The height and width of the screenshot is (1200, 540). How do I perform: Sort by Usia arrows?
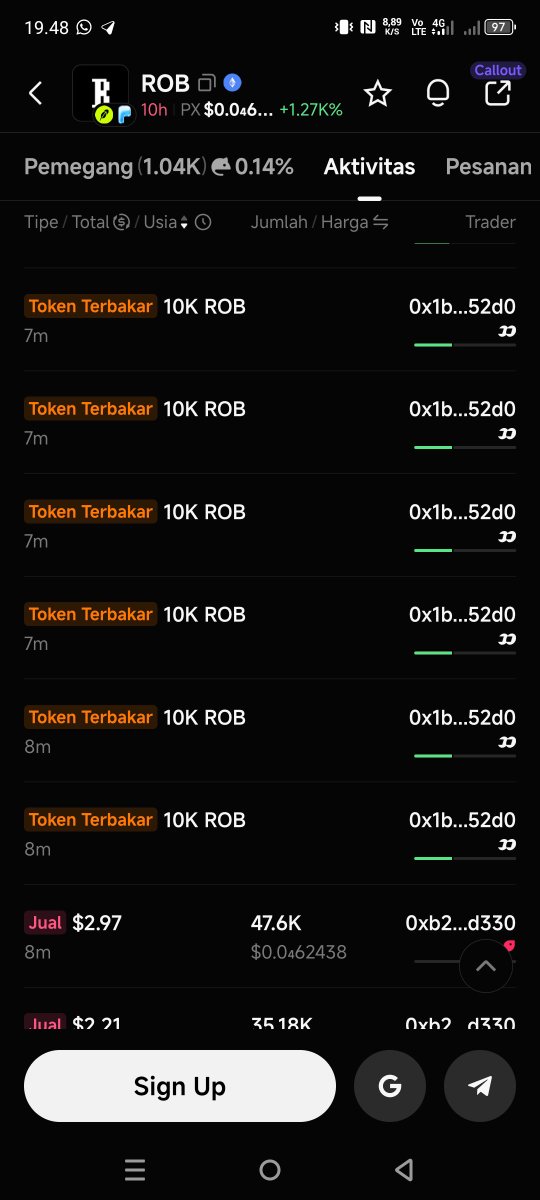[184, 223]
